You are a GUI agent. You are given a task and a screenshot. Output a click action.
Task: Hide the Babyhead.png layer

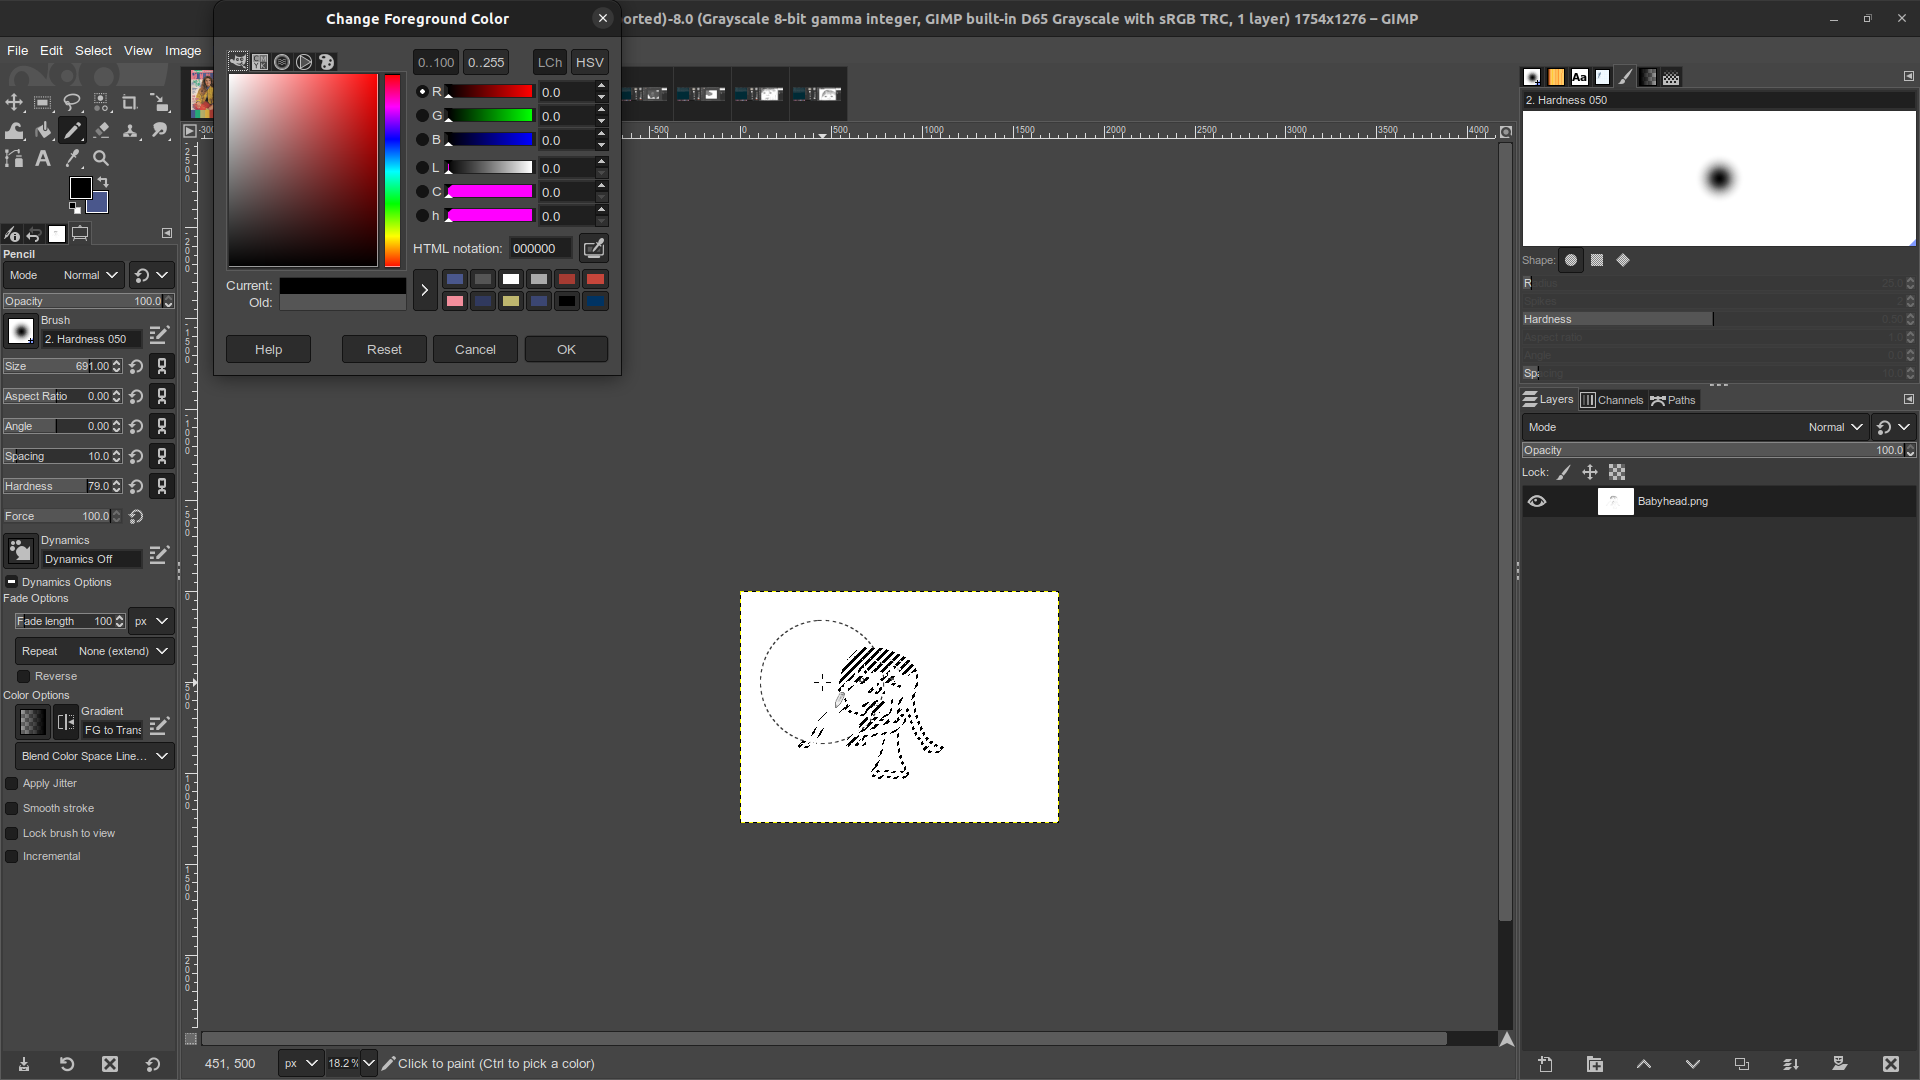[x=1537, y=501]
